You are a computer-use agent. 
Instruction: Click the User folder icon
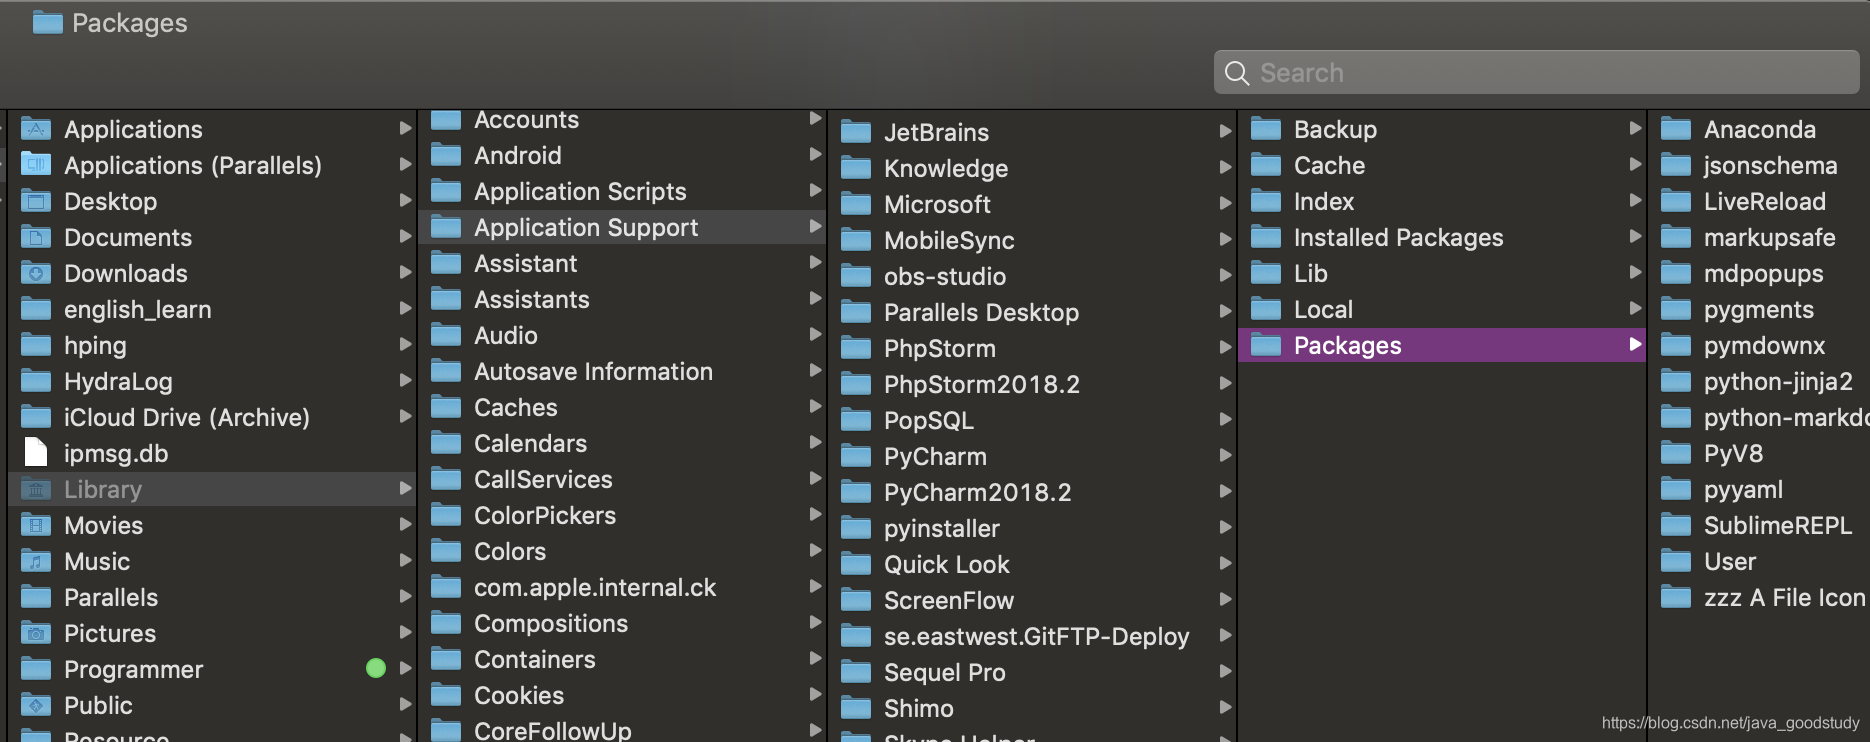click(1676, 561)
